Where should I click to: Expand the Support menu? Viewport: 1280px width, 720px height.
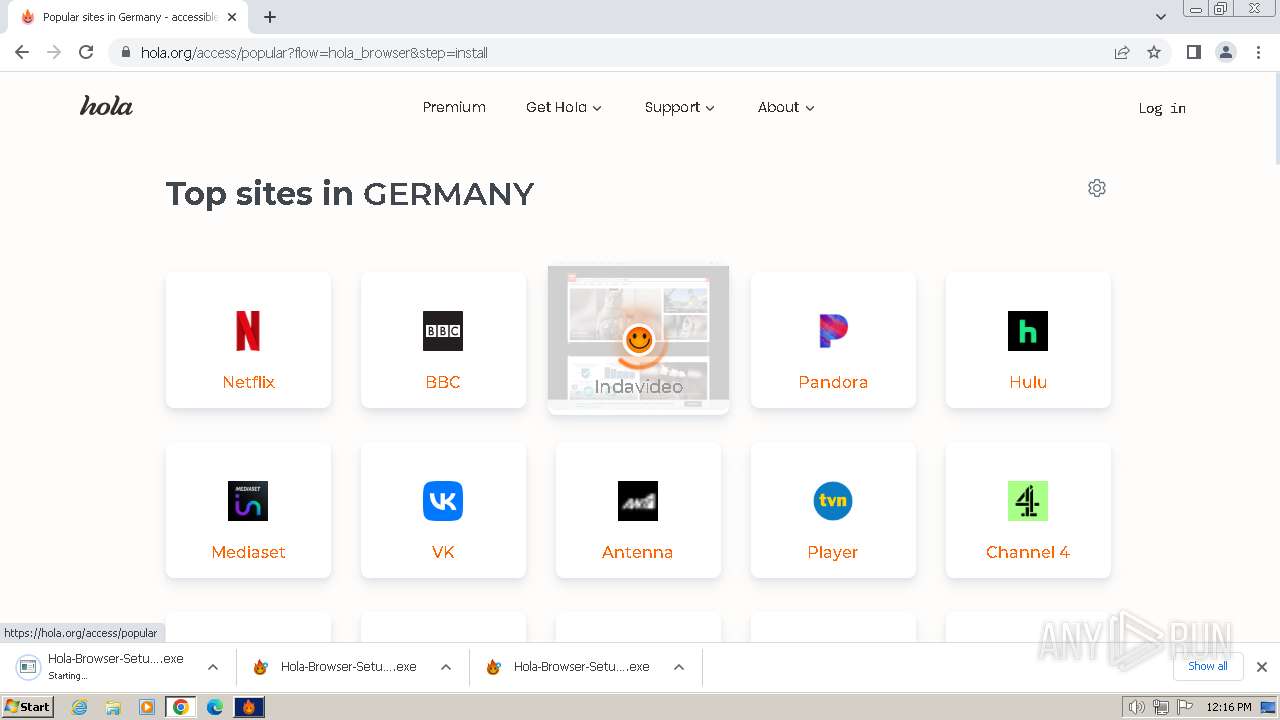(680, 107)
